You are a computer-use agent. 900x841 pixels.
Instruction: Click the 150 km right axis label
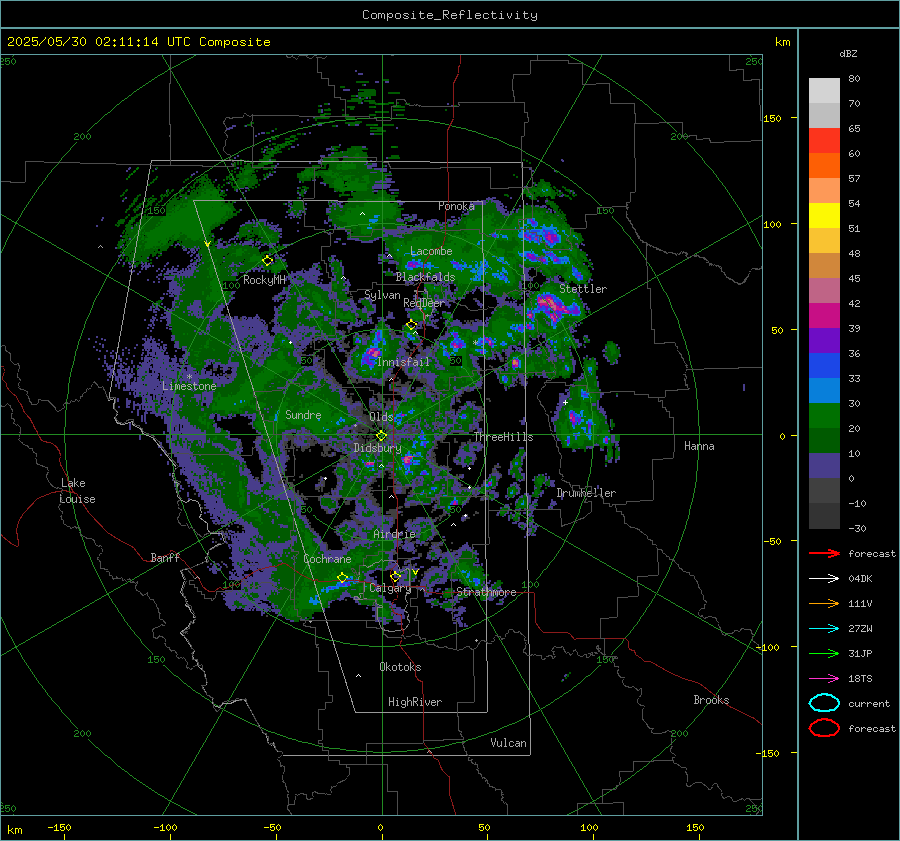772,118
